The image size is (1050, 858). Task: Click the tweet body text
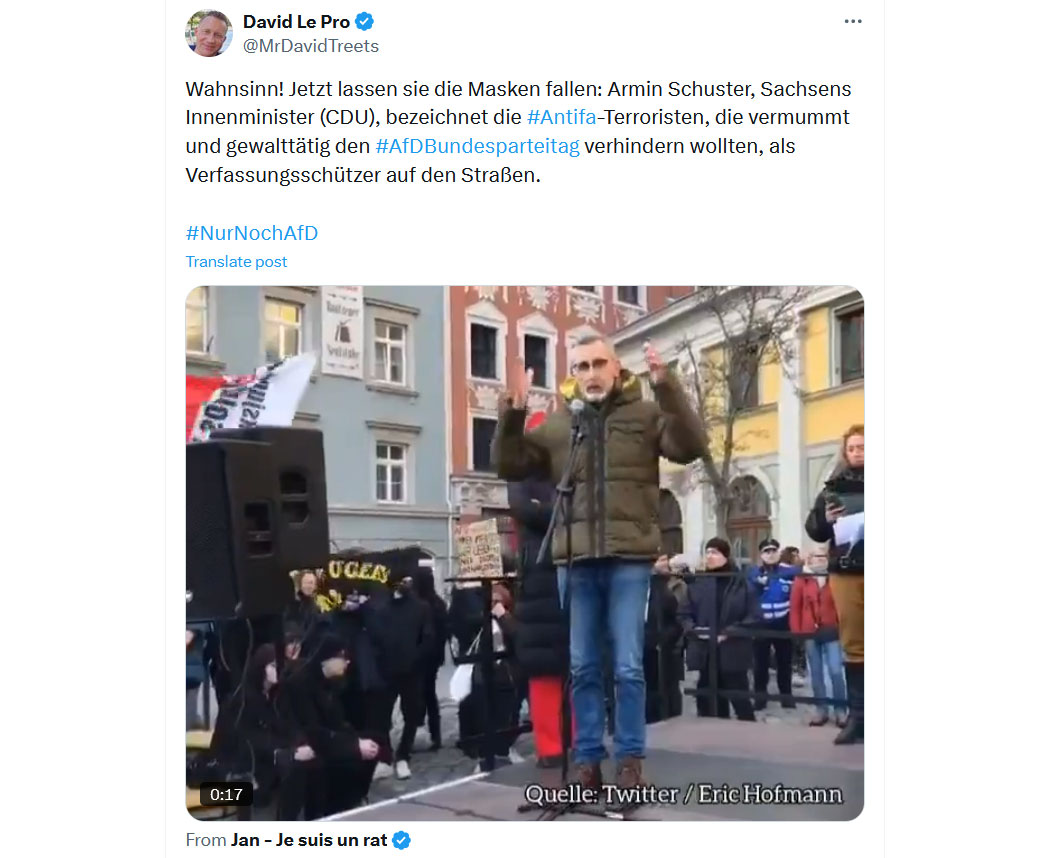pos(518,132)
